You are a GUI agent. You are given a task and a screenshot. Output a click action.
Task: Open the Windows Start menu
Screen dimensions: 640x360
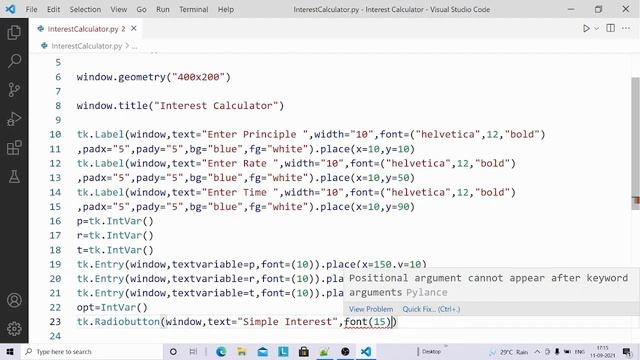10,351
